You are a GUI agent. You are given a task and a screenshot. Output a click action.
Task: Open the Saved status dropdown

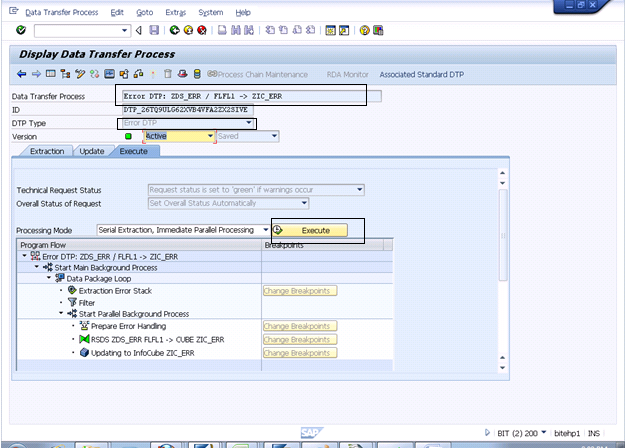point(274,136)
